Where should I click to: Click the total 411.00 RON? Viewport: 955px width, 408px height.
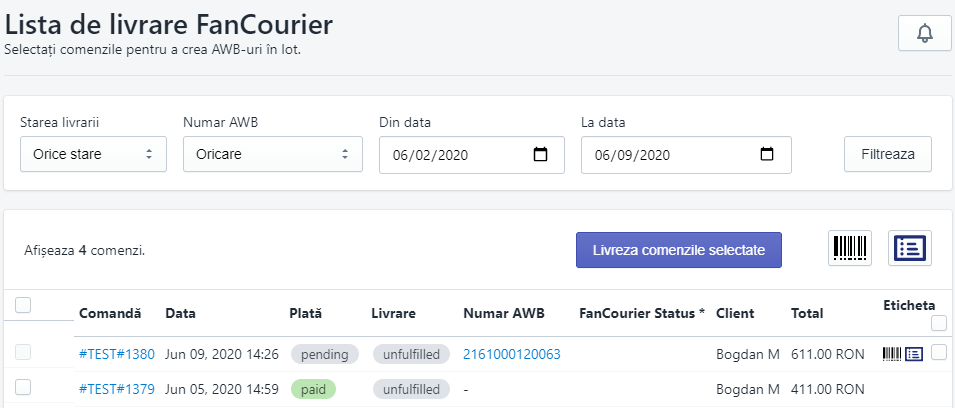[x=828, y=389]
